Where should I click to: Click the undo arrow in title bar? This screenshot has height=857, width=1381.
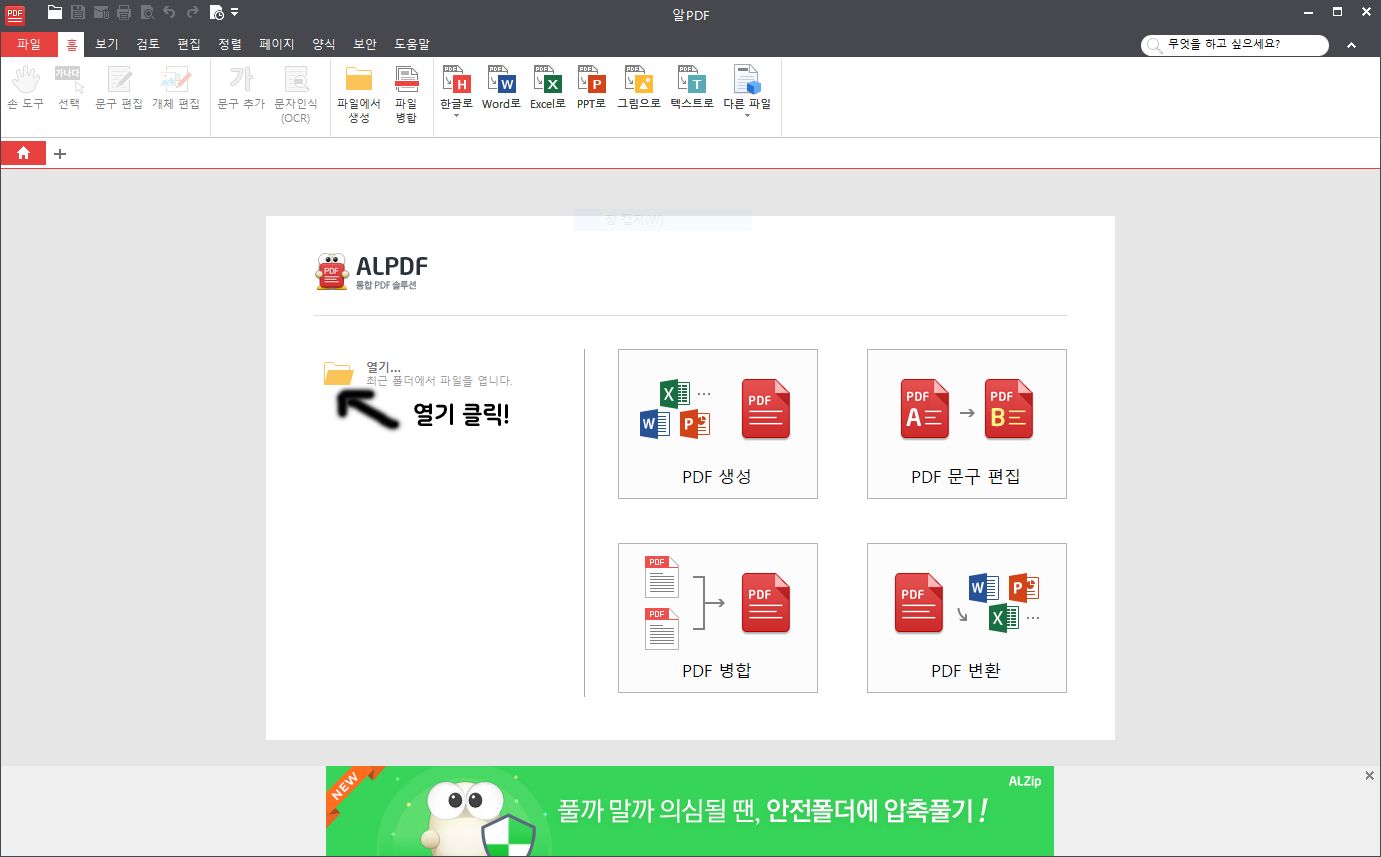tap(169, 13)
